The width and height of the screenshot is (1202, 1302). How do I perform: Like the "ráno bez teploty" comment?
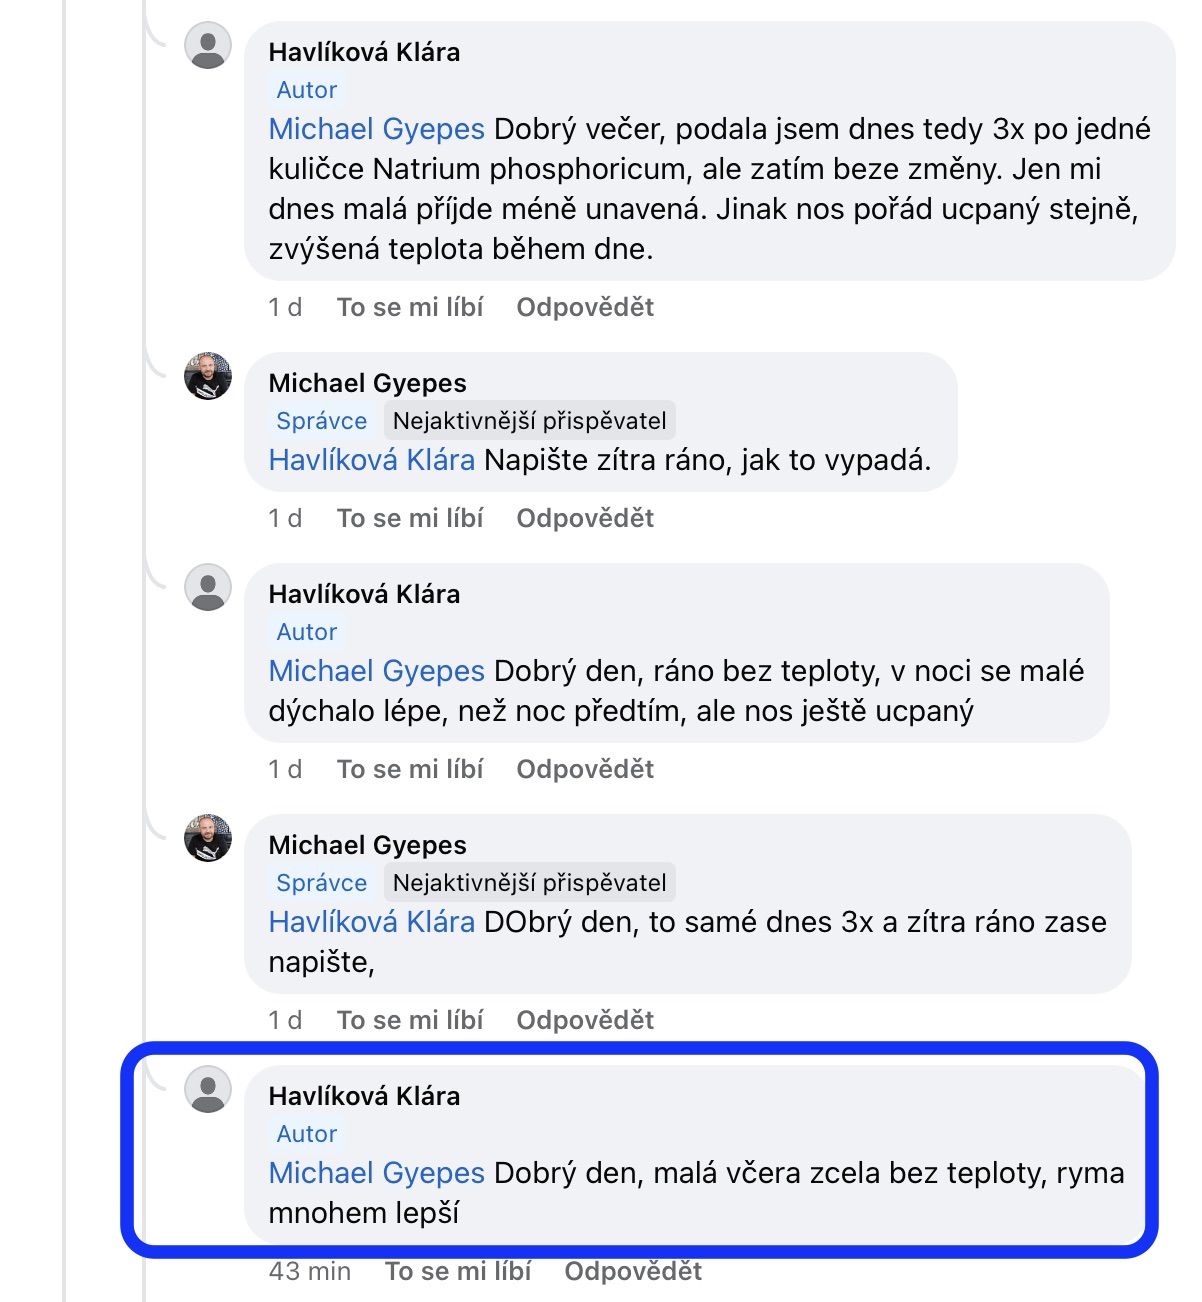(x=410, y=769)
